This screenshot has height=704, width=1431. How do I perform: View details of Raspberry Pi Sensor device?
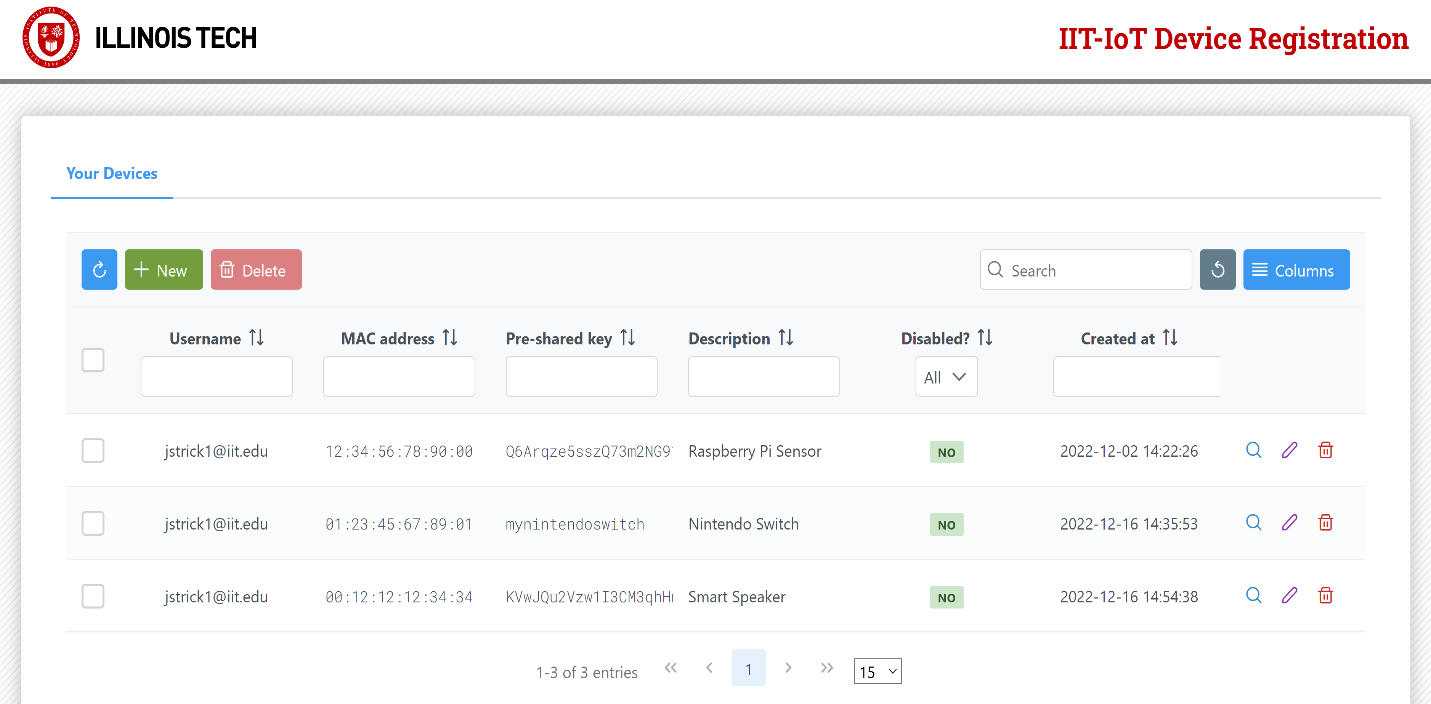coord(1253,451)
